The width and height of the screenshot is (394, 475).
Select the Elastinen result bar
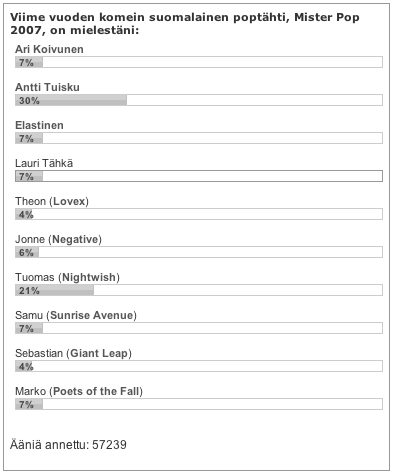click(x=199, y=138)
